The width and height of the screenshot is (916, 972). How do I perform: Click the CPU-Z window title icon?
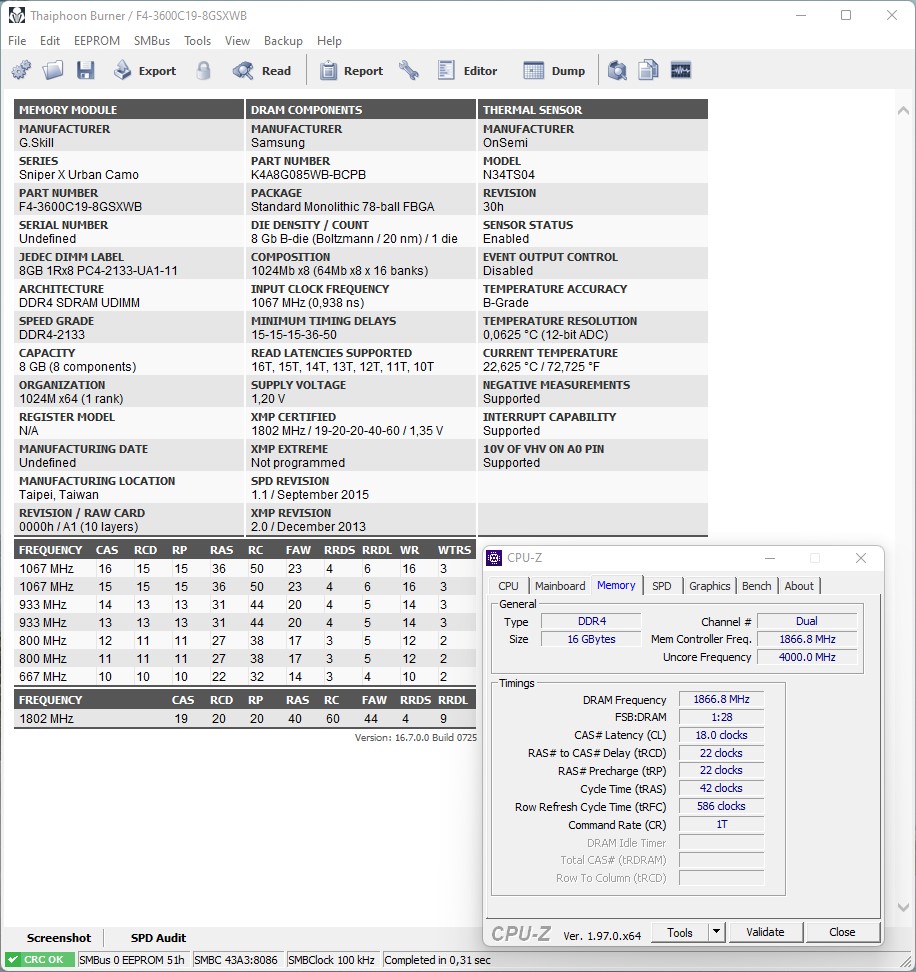pyautogui.click(x=494, y=558)
